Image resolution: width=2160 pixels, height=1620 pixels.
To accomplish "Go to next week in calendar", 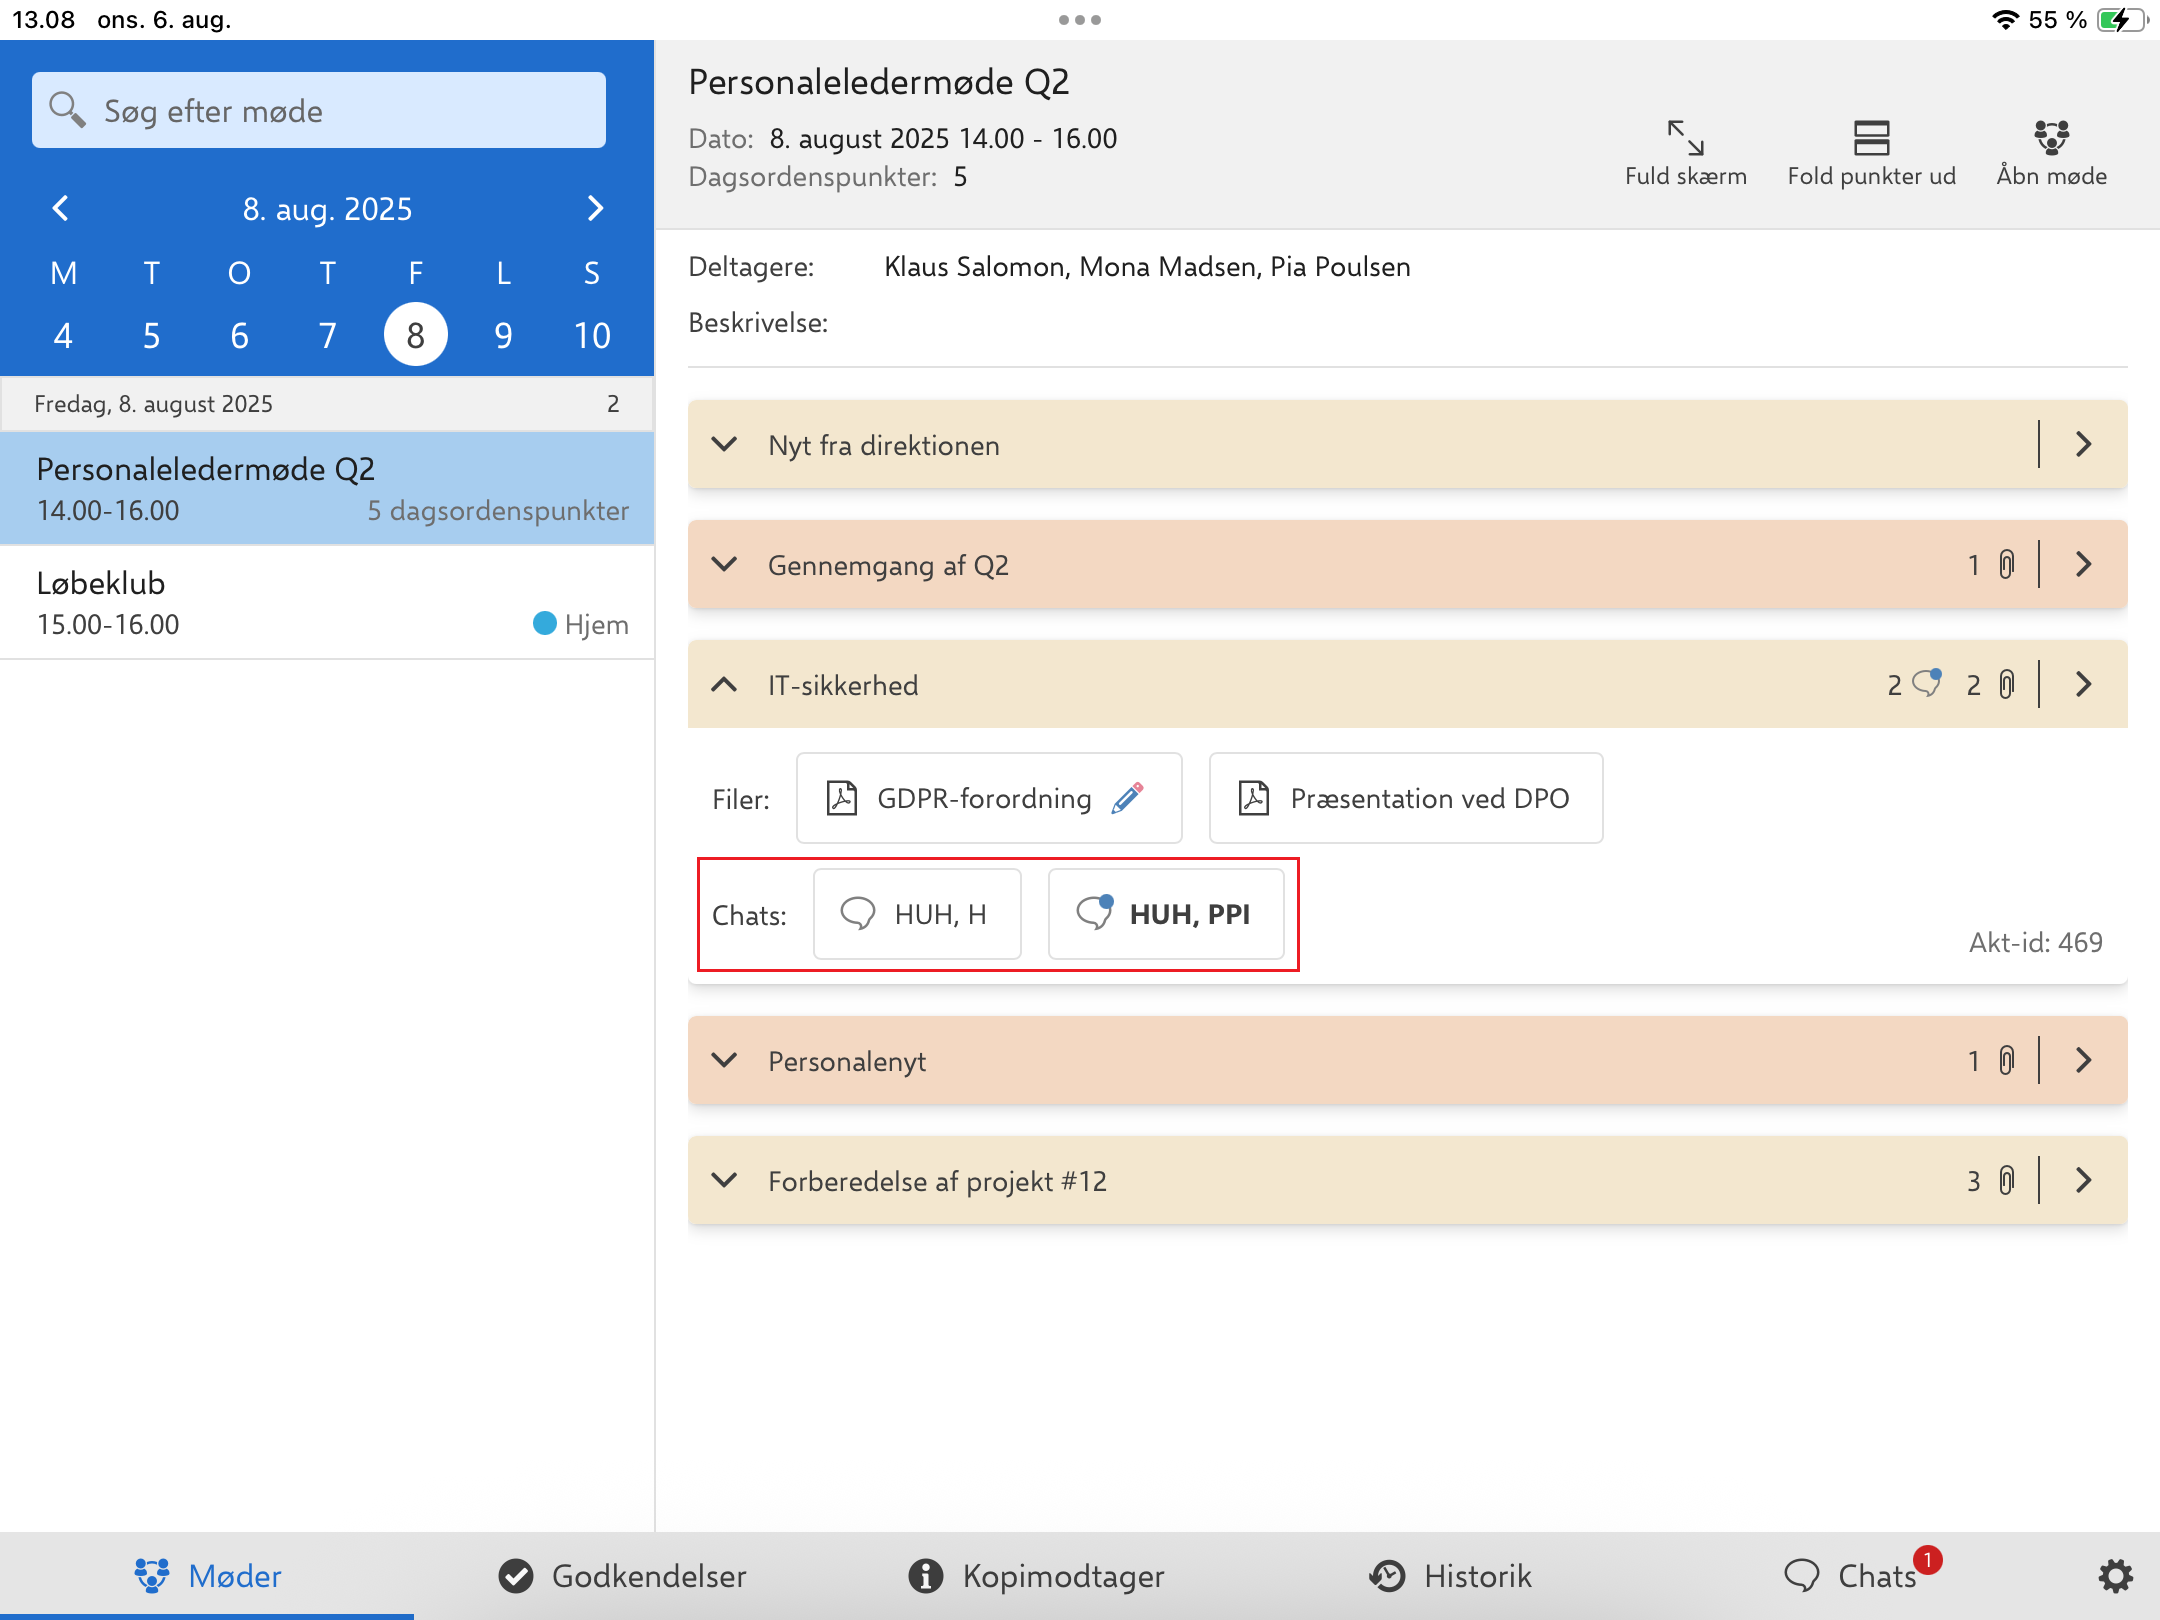I will click(x=595, y=208).
